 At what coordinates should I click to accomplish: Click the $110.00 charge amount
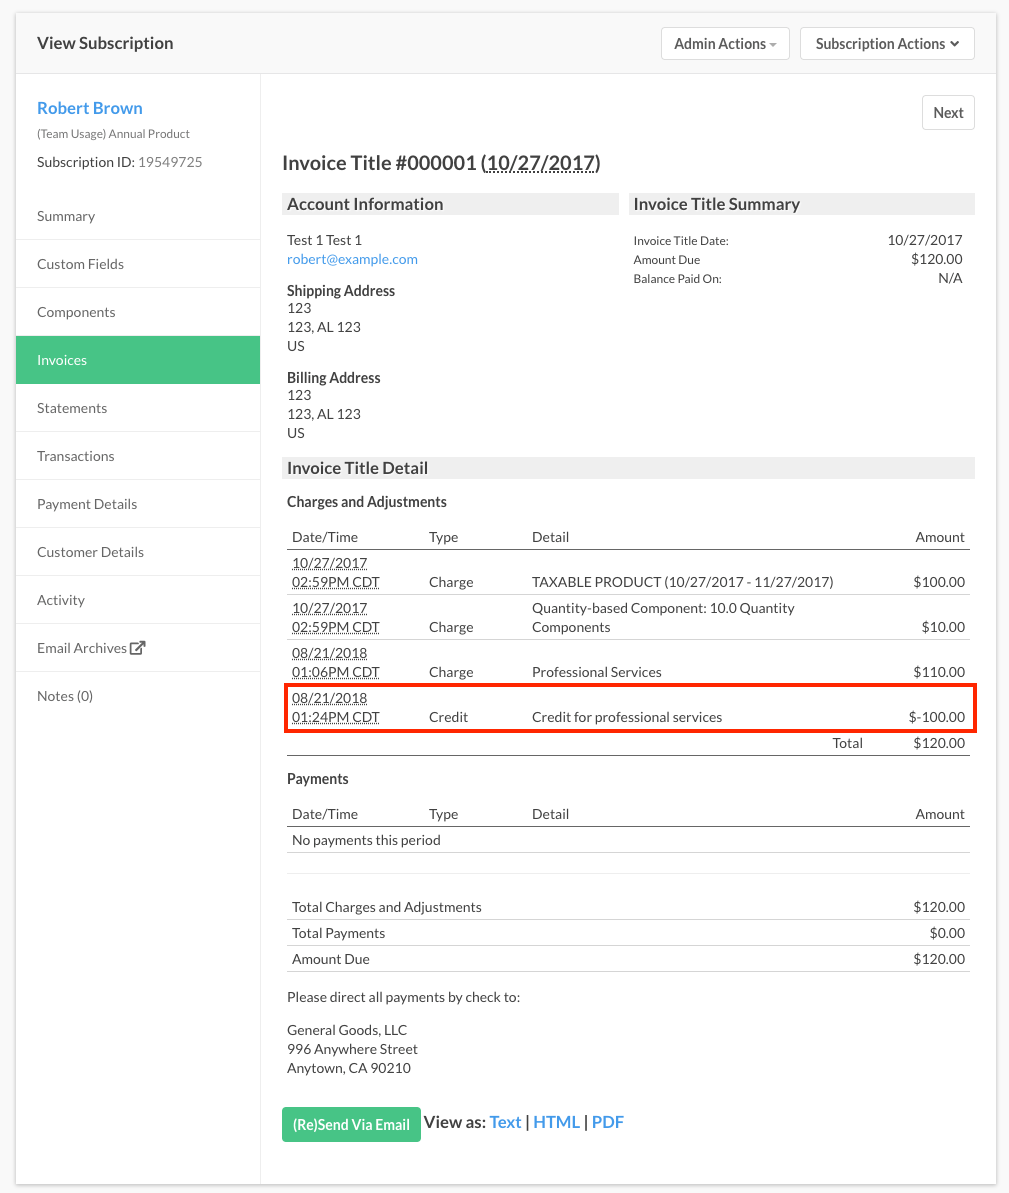939,672
